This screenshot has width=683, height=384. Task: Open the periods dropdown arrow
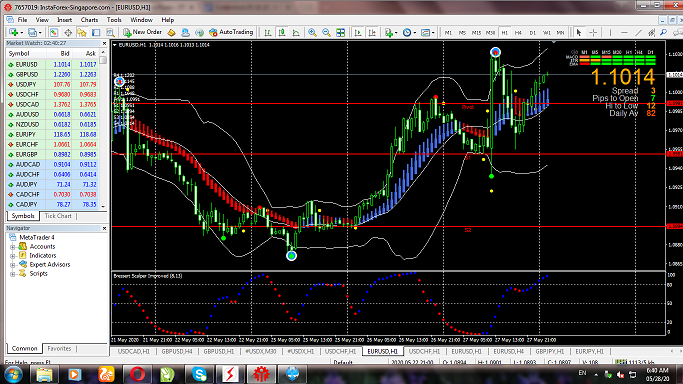pos(415,33)
